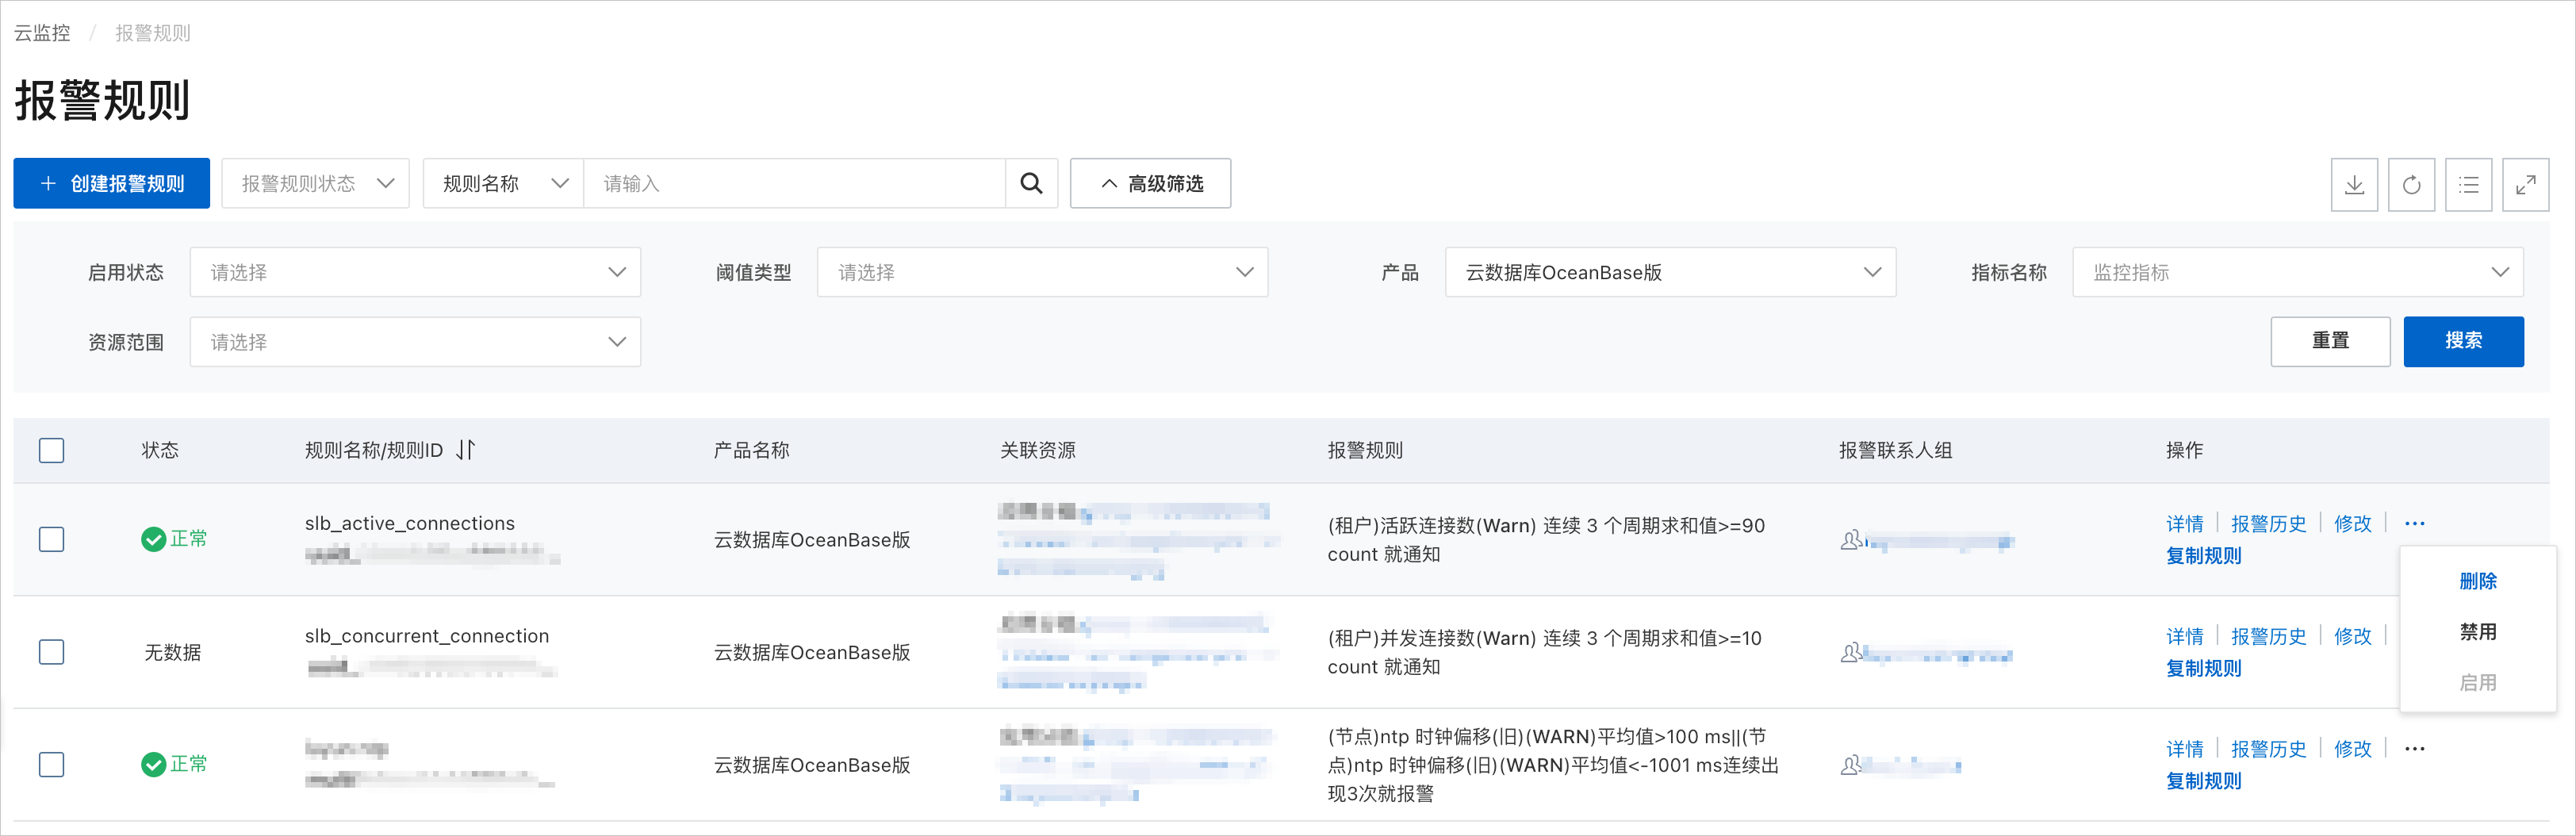Open 报警规则状态 dropdown

[x=315, y=184]
